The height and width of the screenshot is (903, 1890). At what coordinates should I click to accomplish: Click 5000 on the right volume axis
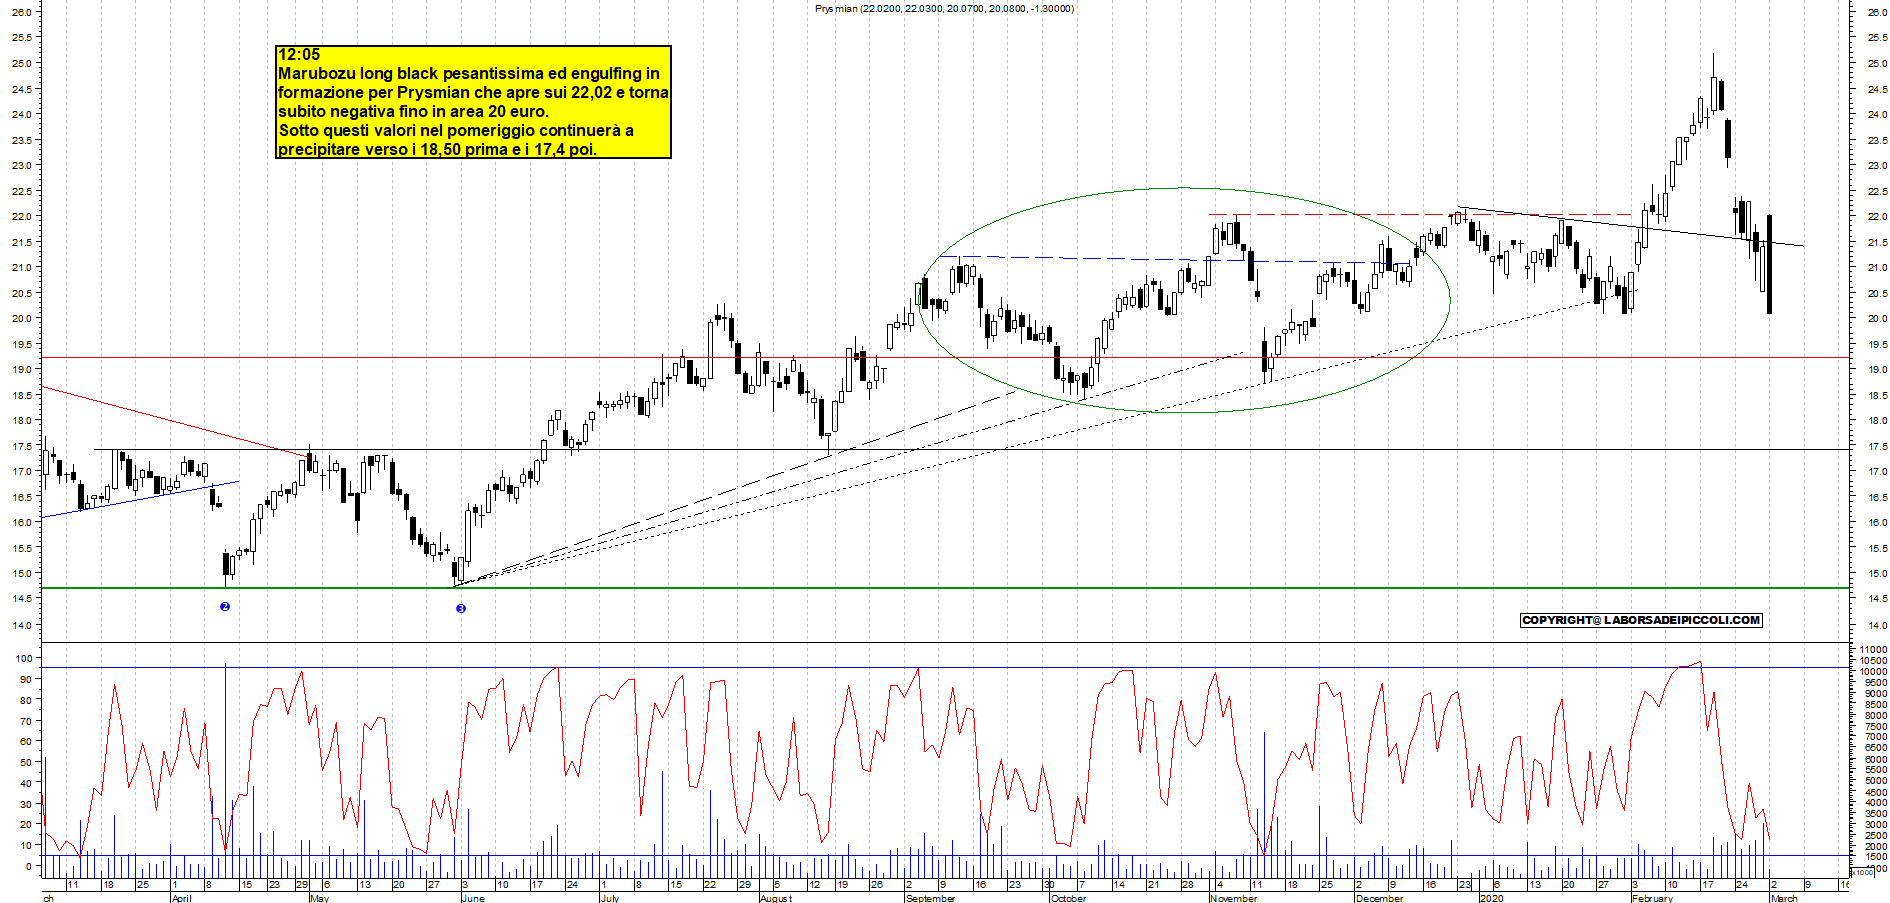coord(1875,780)
